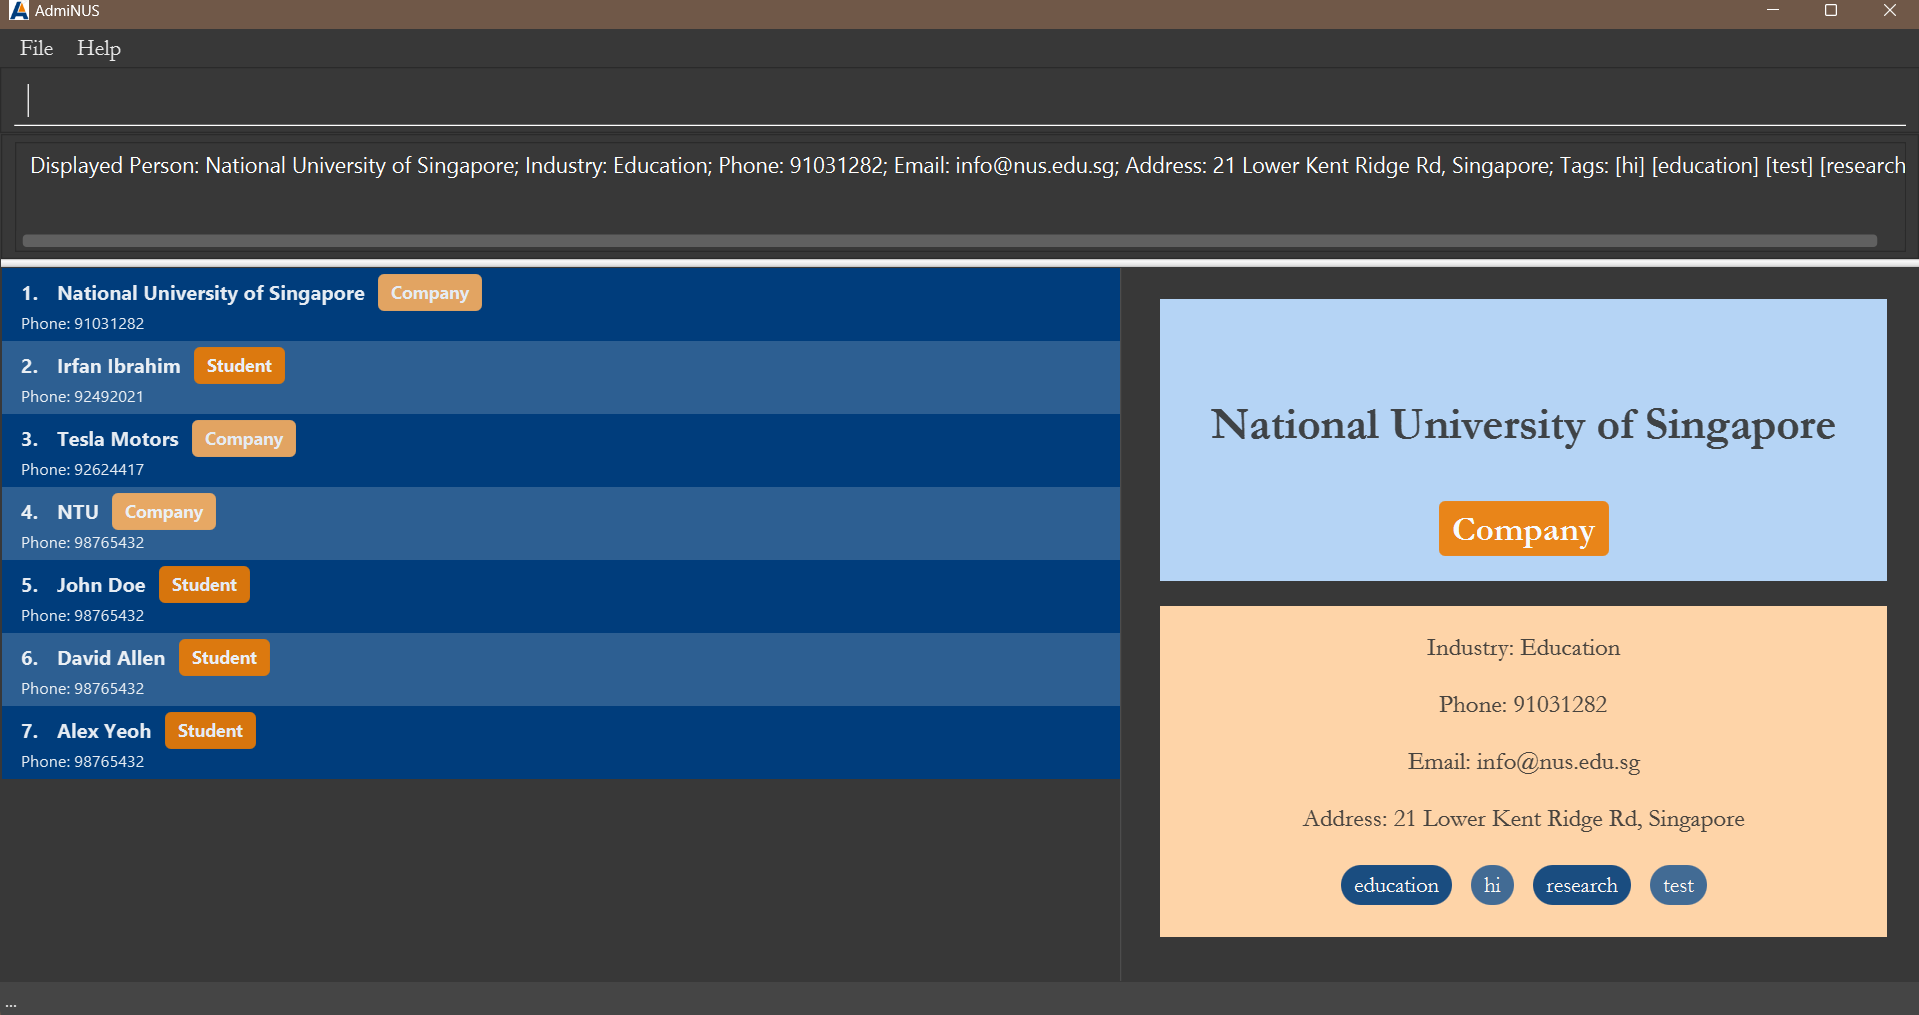Focus the command input box
1919x1015 pixels.
coord(960,100)
